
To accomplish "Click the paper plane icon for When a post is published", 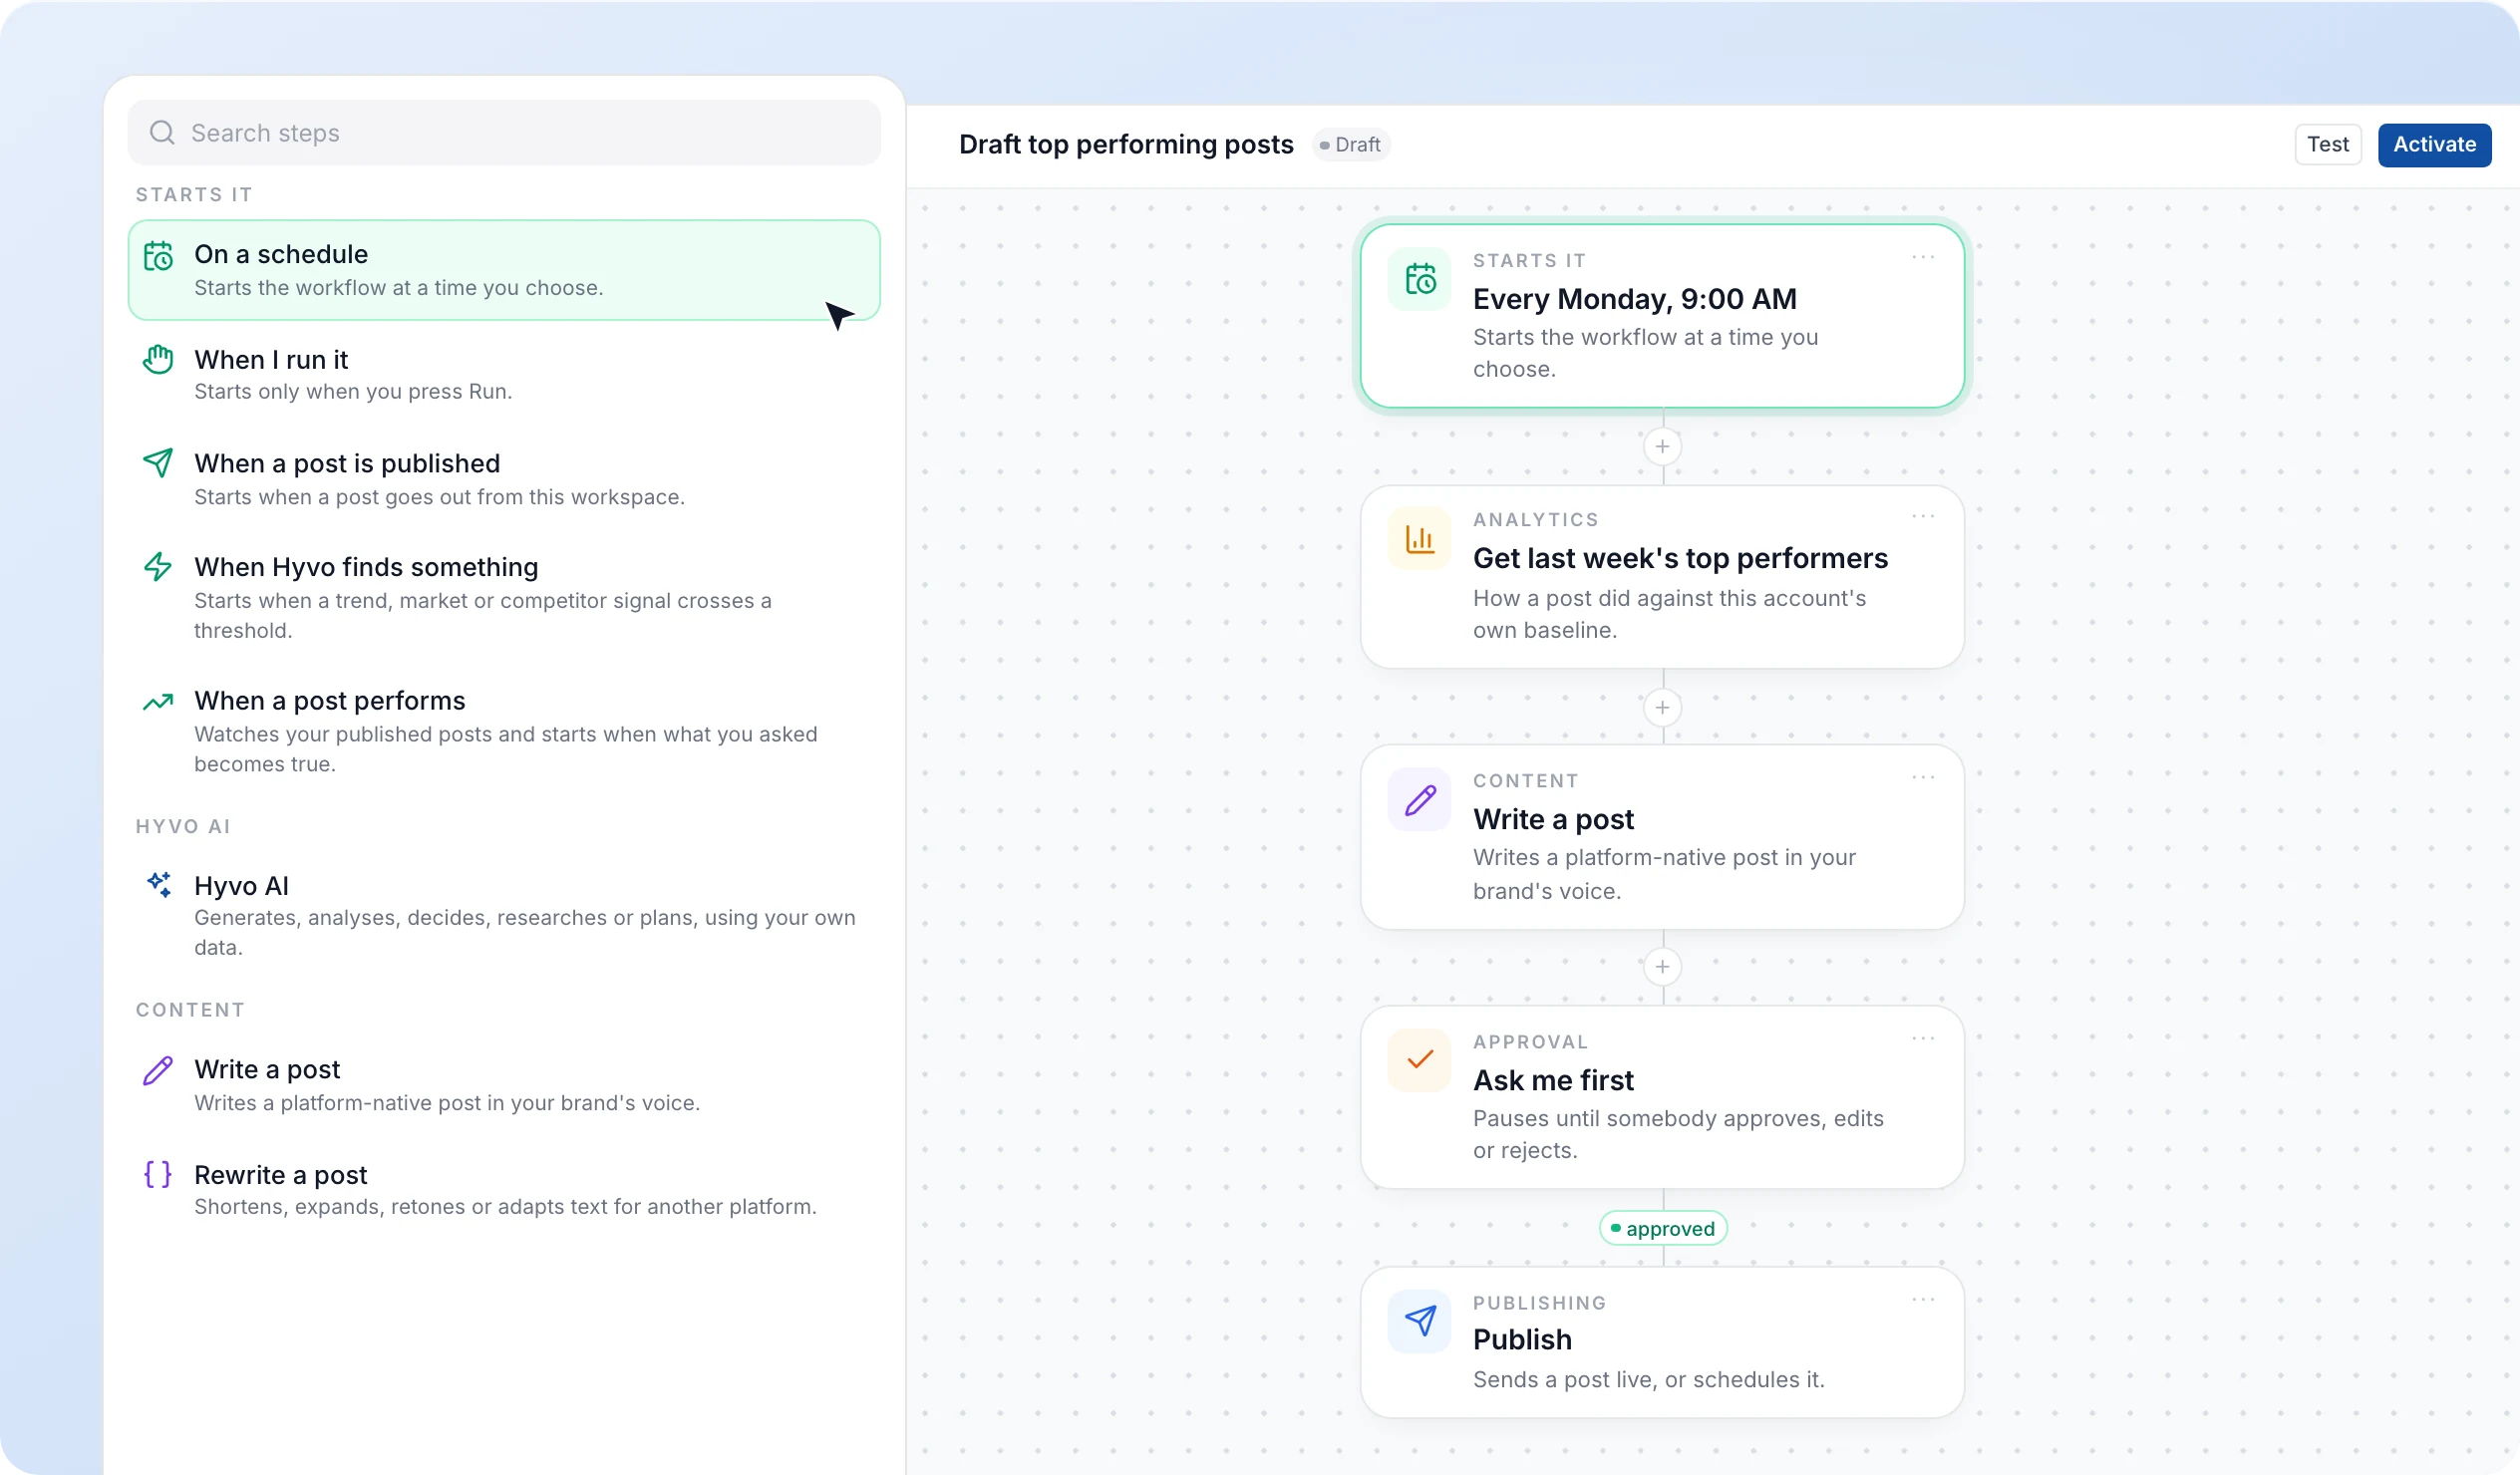I will tap(158, 463).
